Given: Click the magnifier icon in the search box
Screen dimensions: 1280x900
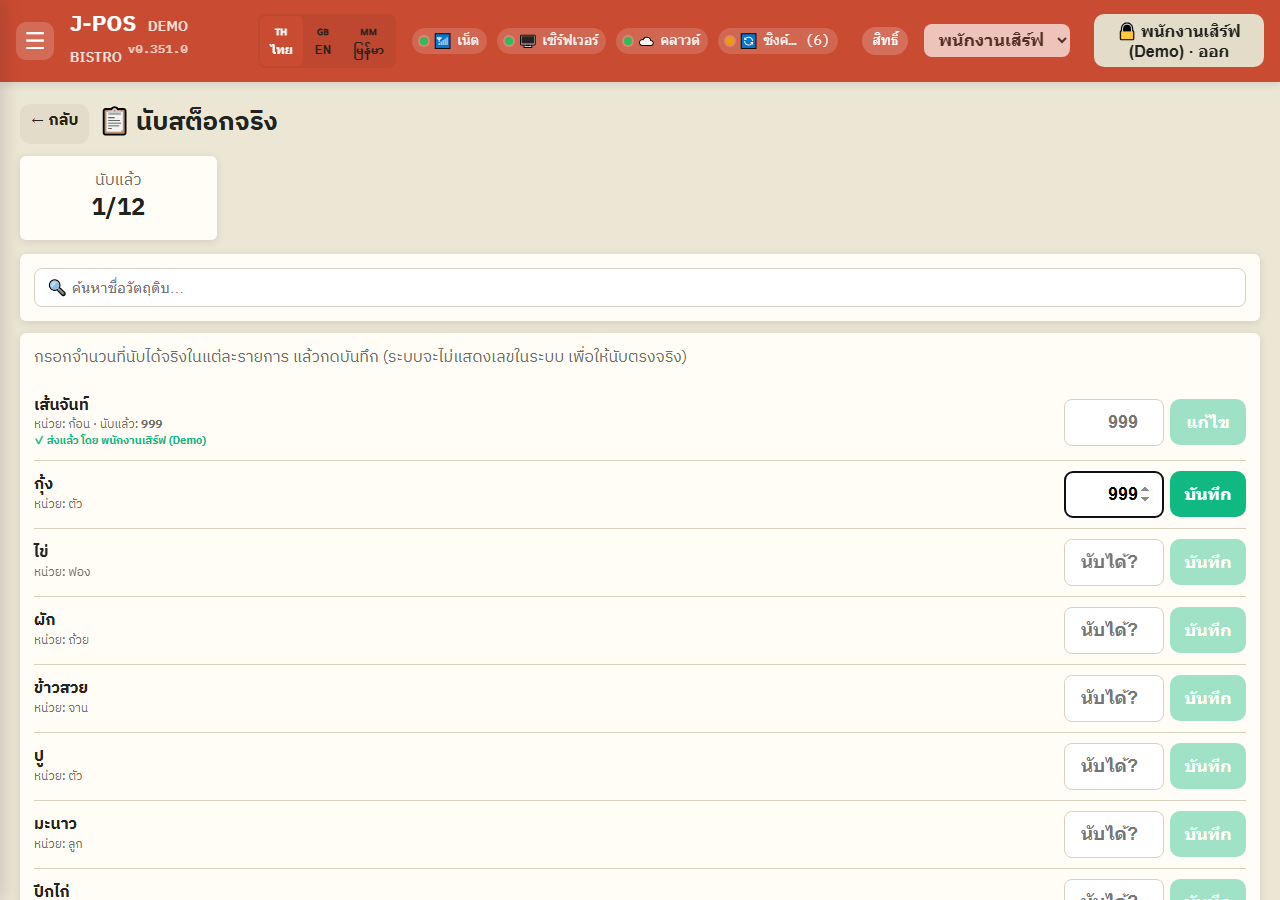Looking at the screenshot, I should coord(57,288).
